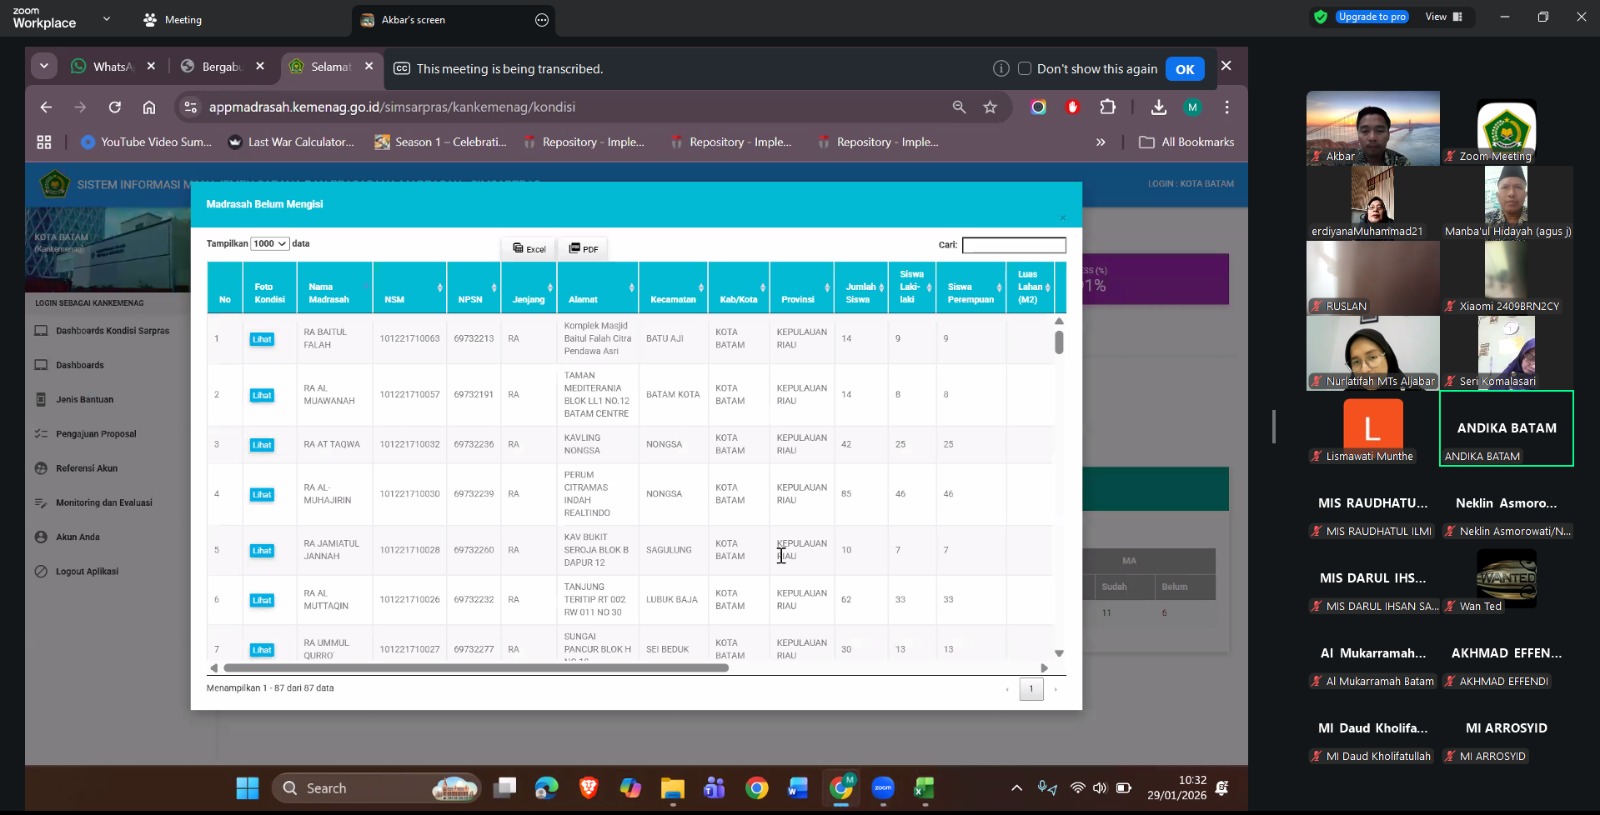This screenshot has height=815, width=1600.
Task: Show hidden bookmarks with chevron
Action: pyautogui.click(x=1101, y=142)
